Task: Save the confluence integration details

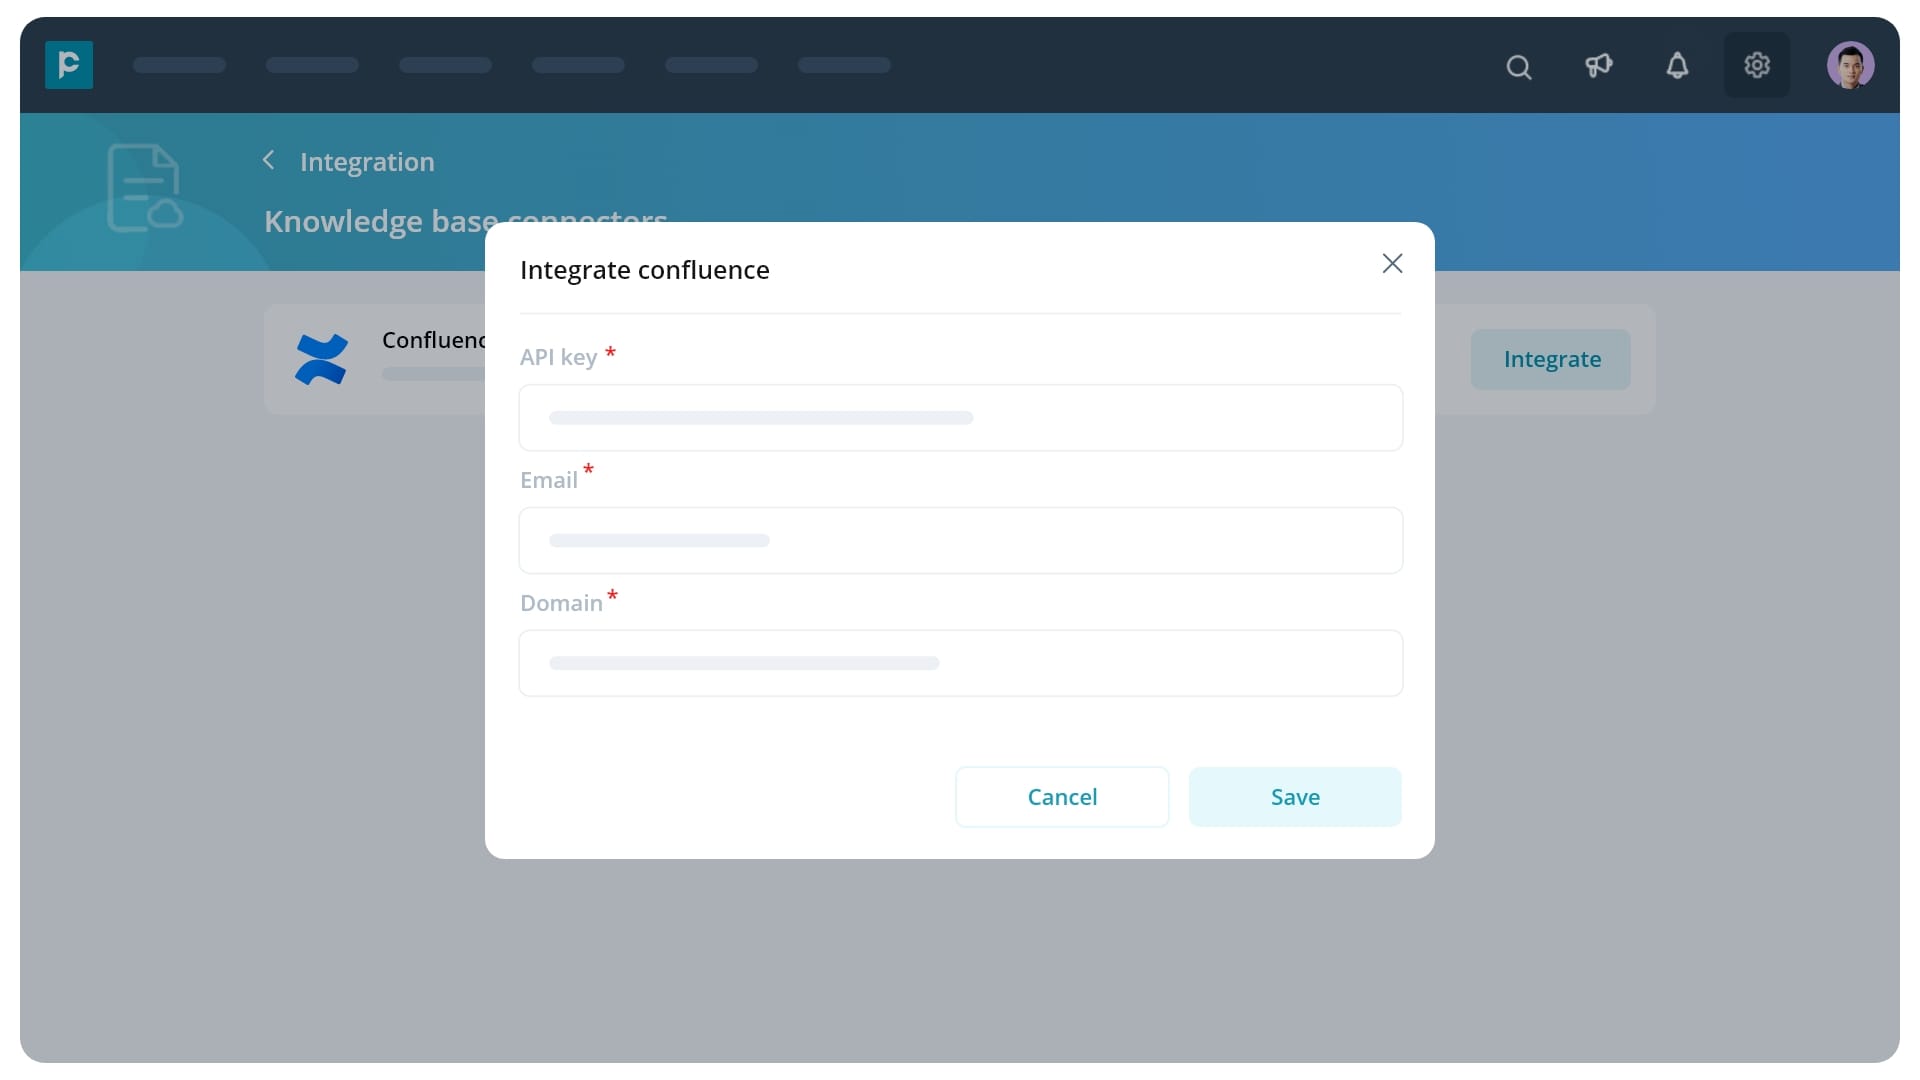Action: [x=1294, y=797]
